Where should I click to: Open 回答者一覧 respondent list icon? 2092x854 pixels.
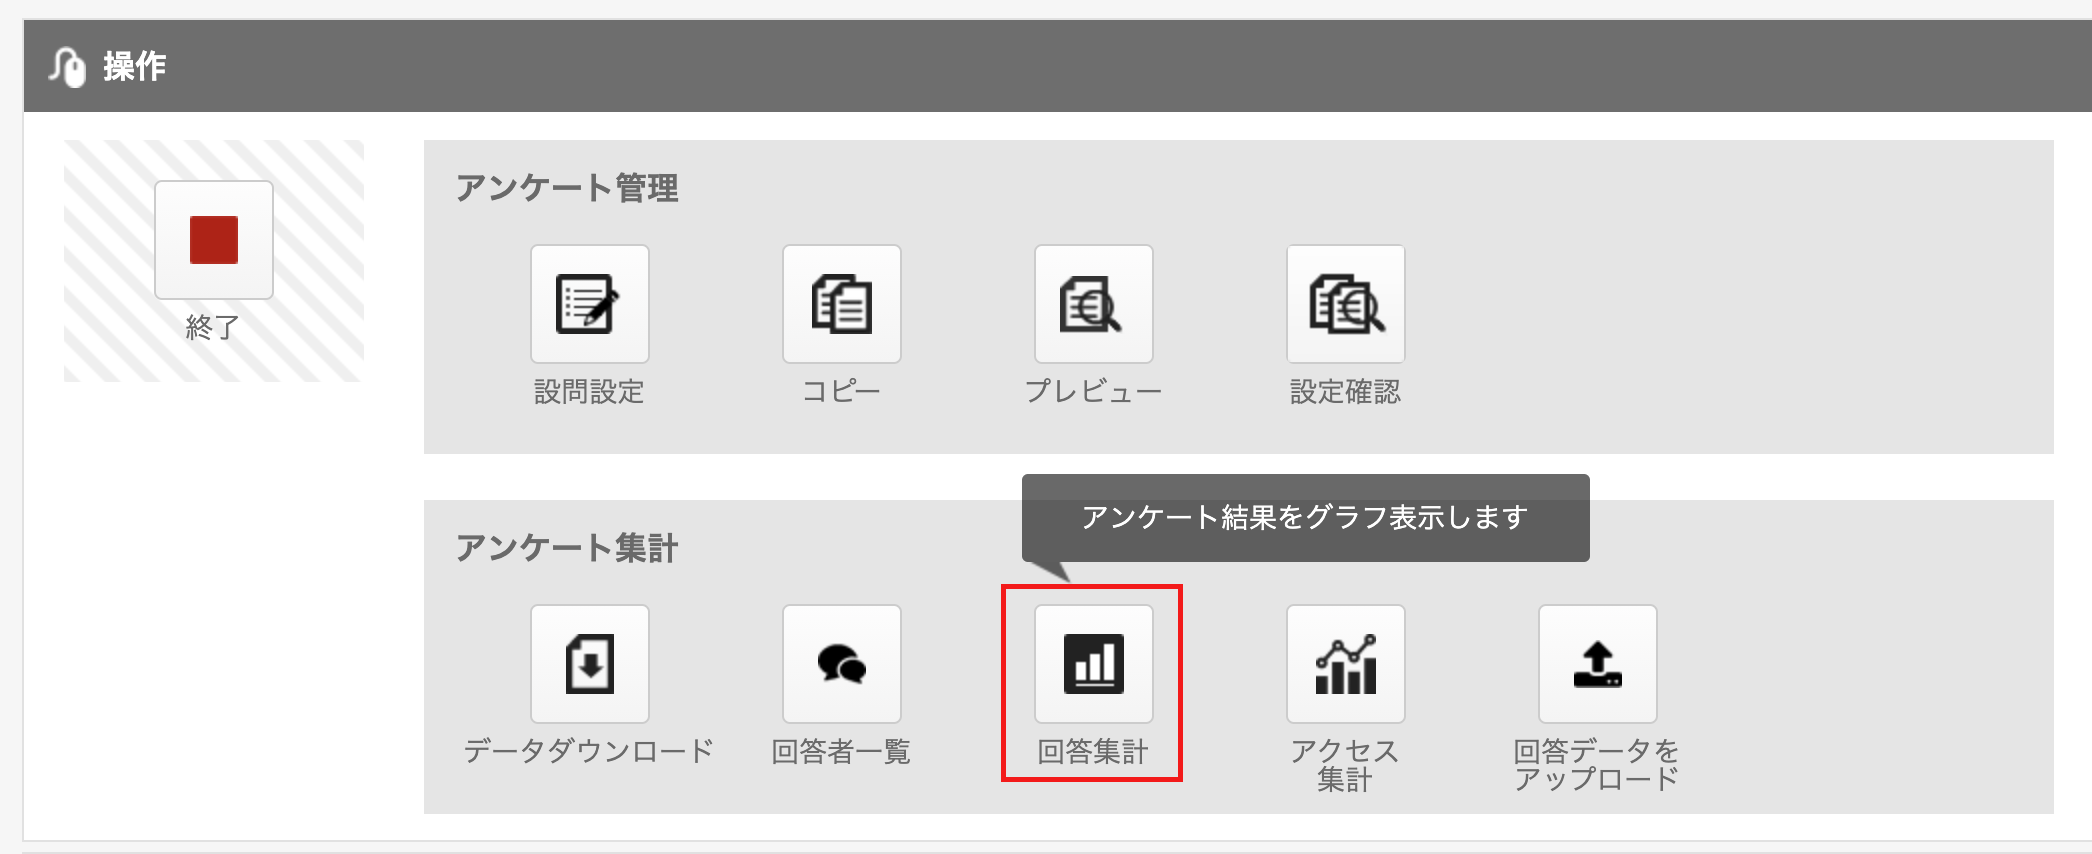842,664
